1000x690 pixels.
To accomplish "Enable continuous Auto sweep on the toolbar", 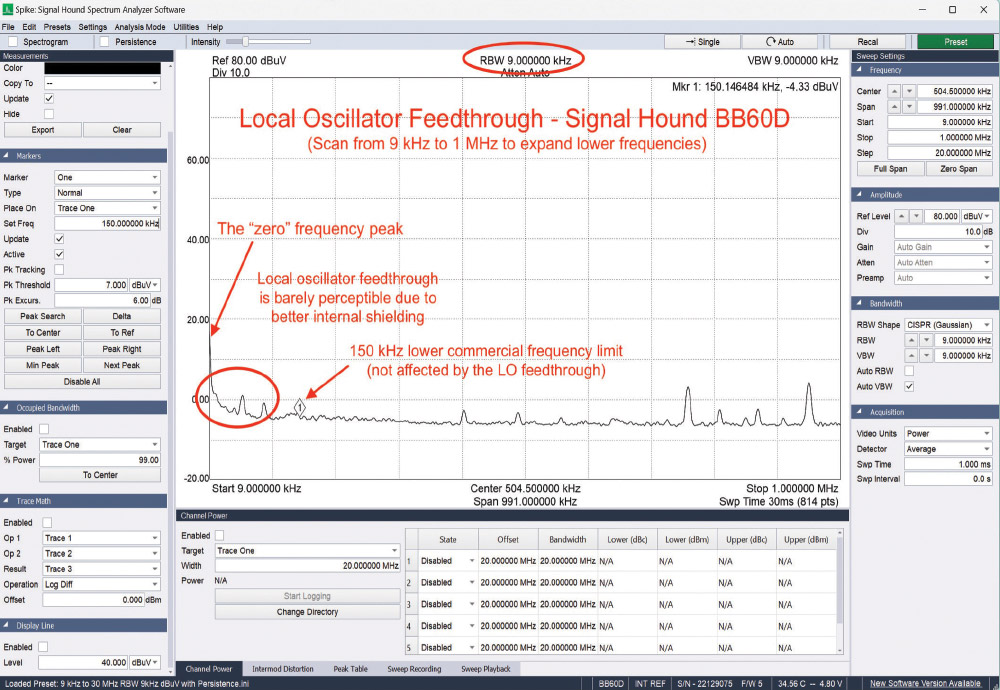I will tap(779, 41).
